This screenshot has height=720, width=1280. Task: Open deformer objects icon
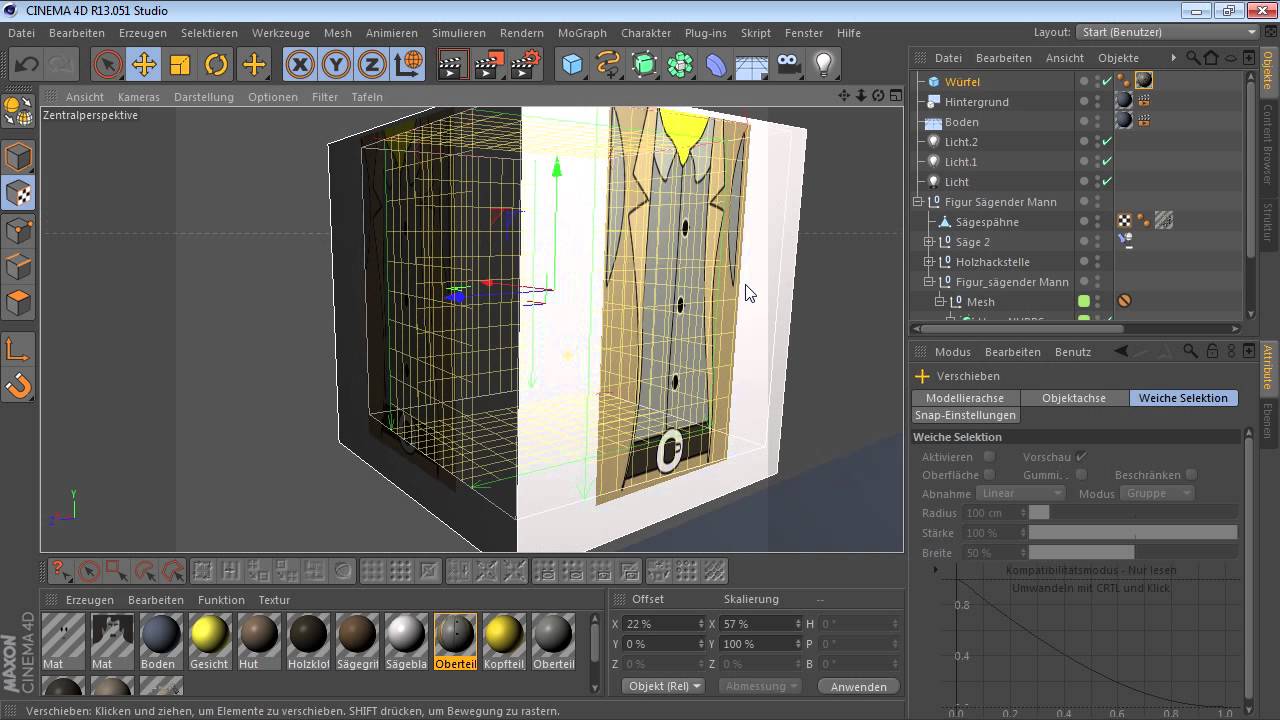coord(717,65)
